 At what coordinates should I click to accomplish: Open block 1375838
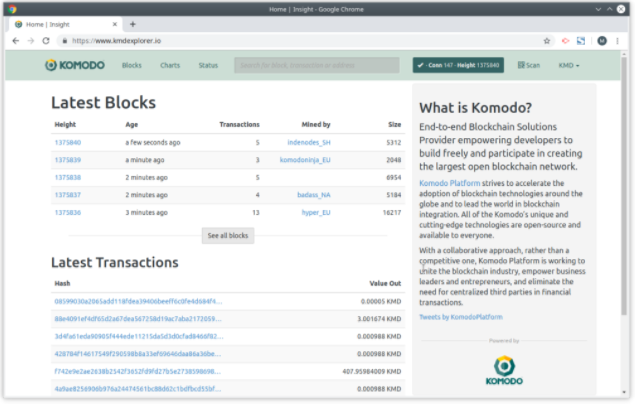click(68, 177)
